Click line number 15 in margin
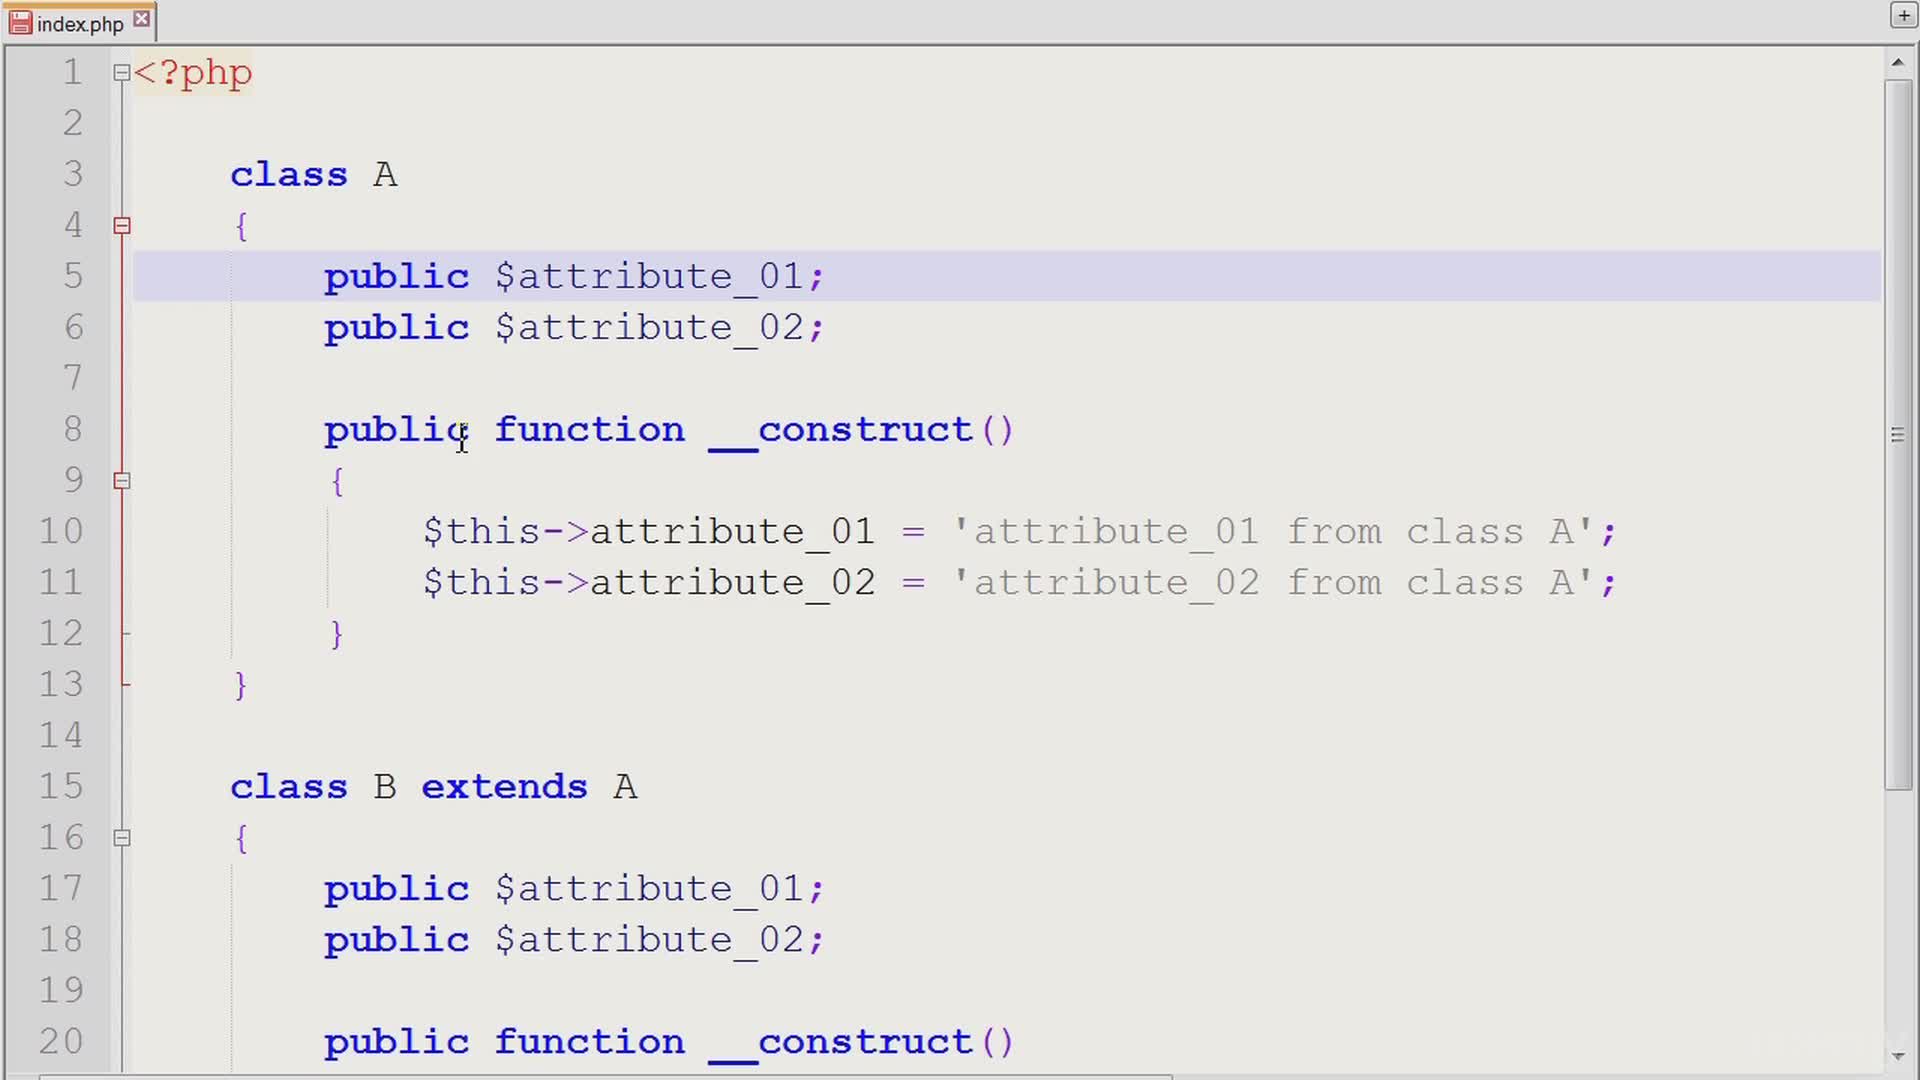The image size is (1920, 1080). coord(60,786)
